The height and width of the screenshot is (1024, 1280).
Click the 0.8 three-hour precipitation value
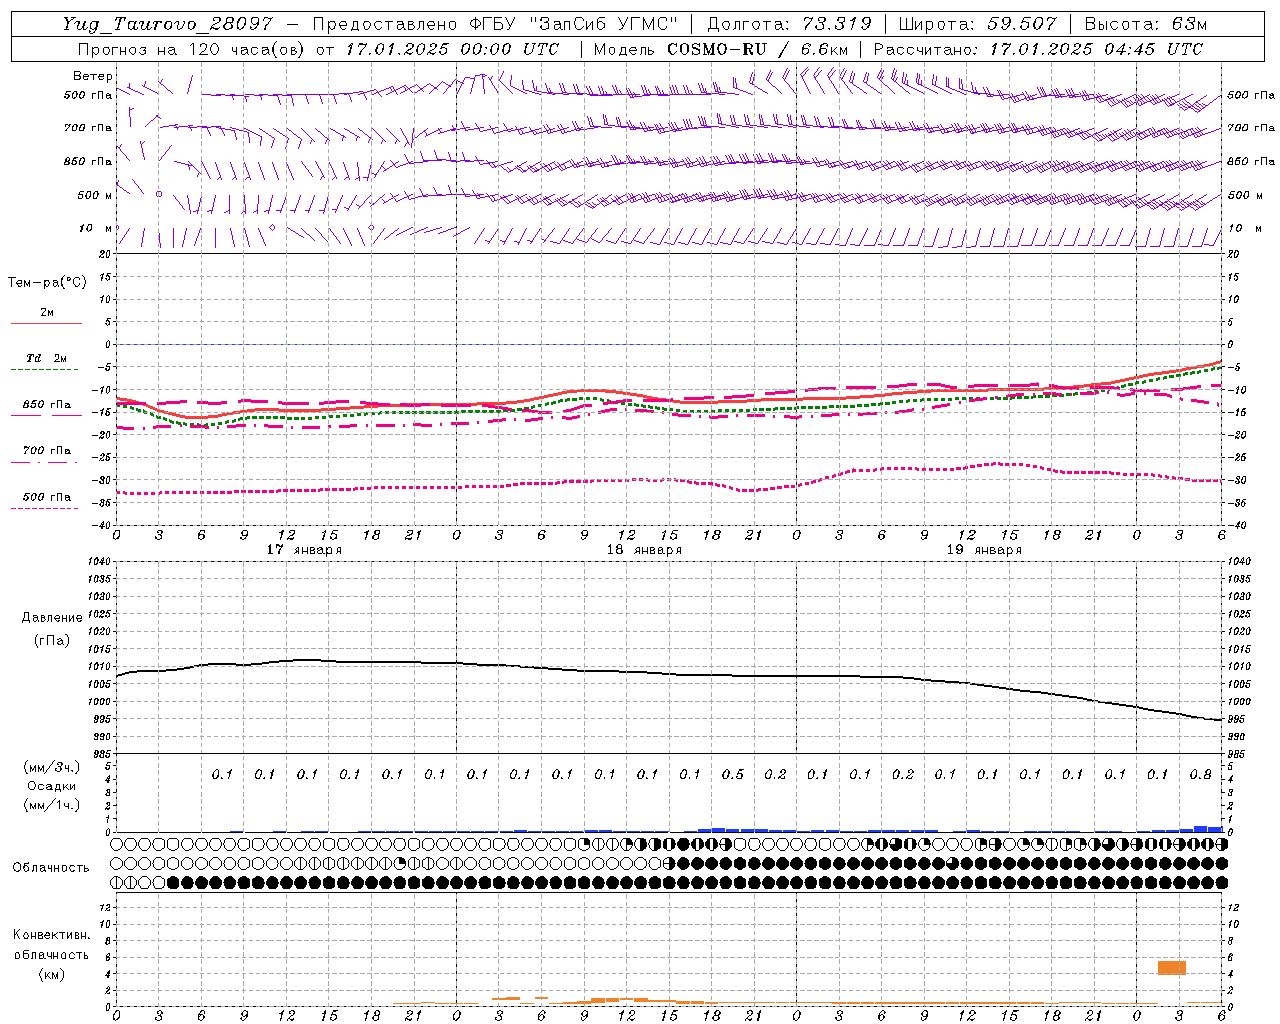point(1201,774)
